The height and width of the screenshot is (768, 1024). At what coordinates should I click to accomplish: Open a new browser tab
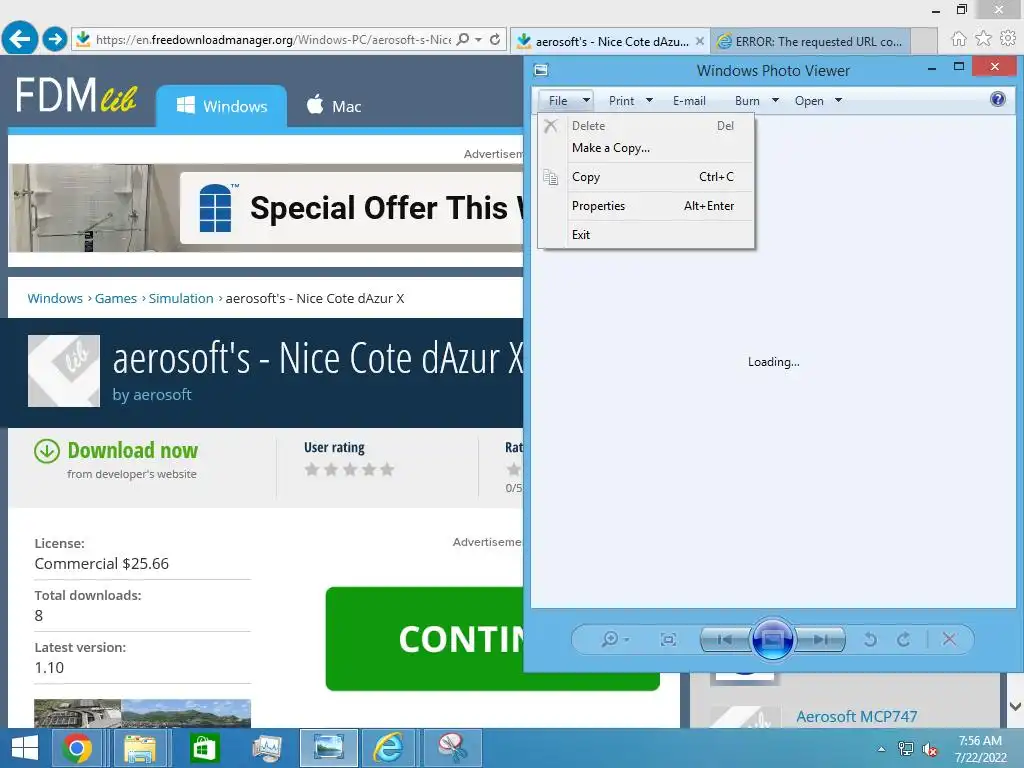924,41
